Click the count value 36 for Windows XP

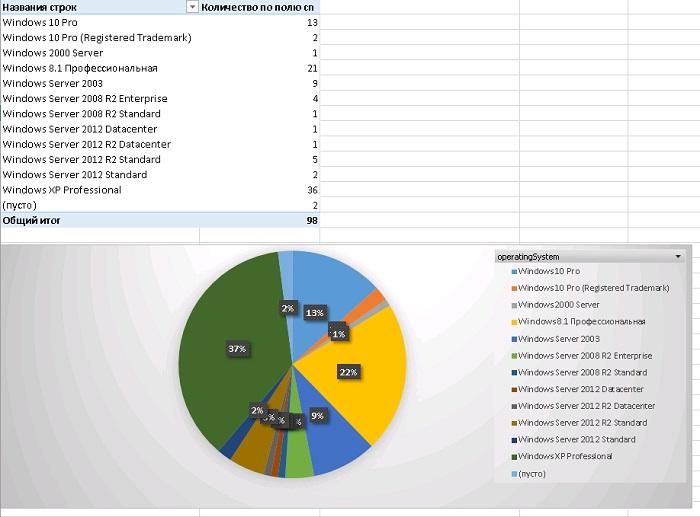pyautogui.click(x=312, y=190)
